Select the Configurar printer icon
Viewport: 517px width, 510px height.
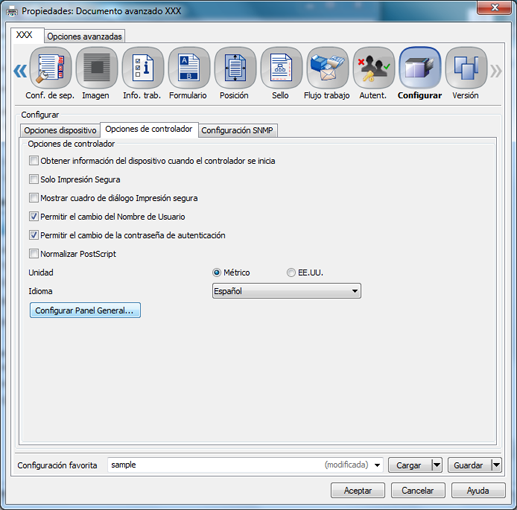pos(420,68)
